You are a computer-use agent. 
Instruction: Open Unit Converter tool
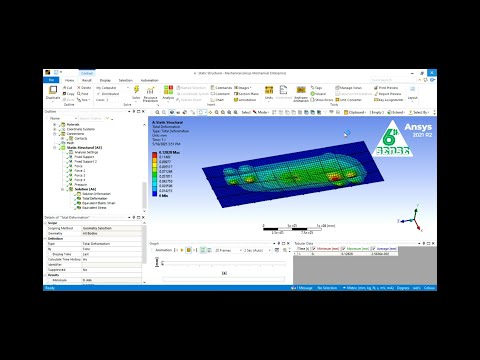tap(348, 100)
